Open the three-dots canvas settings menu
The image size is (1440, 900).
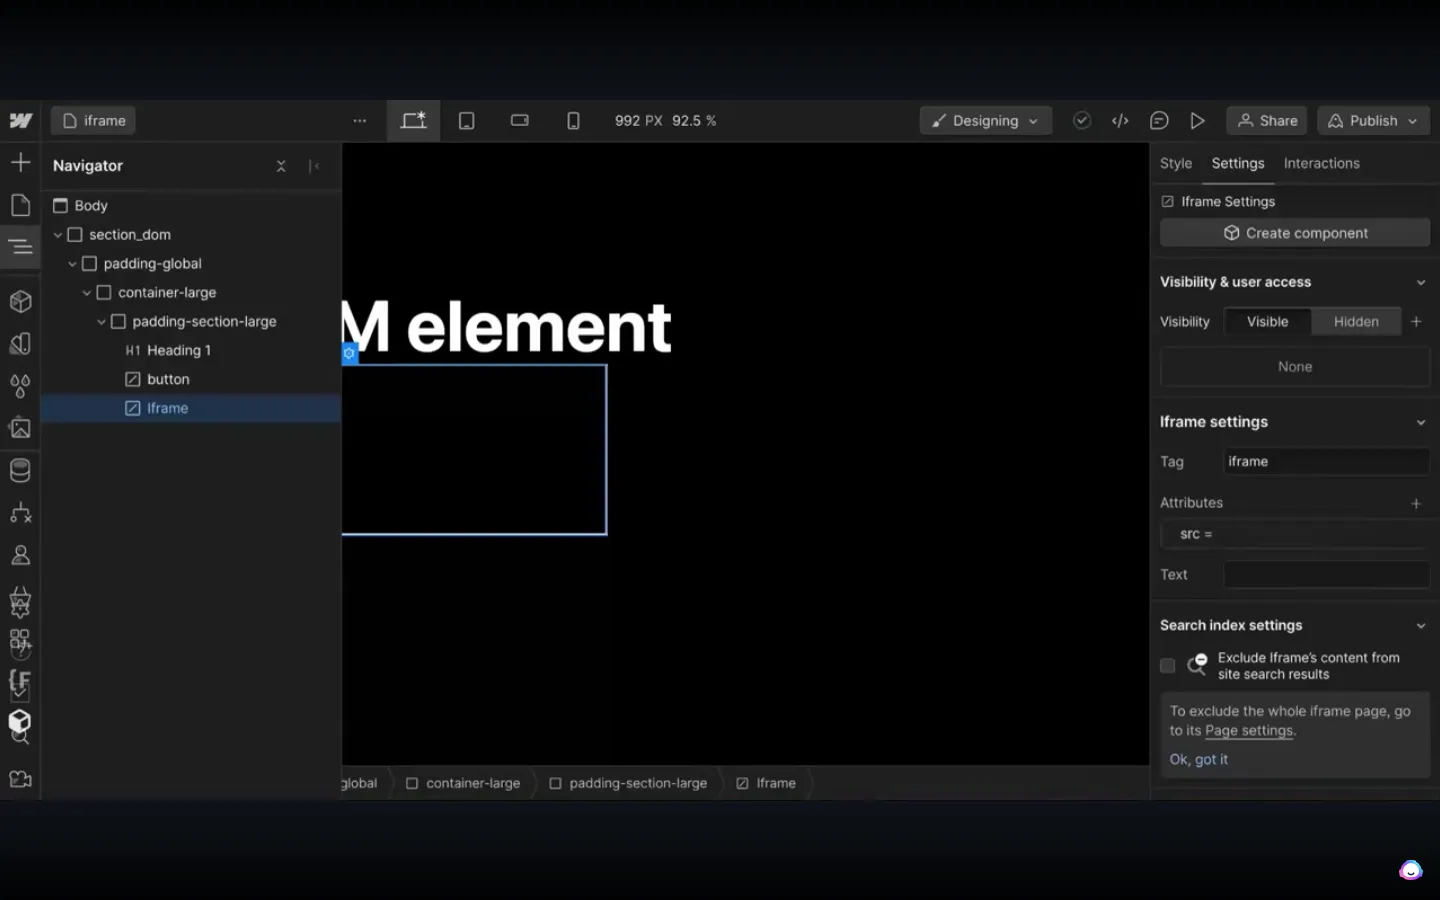(360, 121)
